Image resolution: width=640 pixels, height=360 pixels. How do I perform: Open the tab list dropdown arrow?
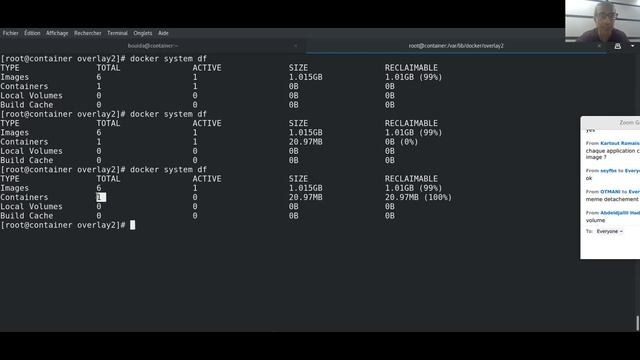point(633,46)
